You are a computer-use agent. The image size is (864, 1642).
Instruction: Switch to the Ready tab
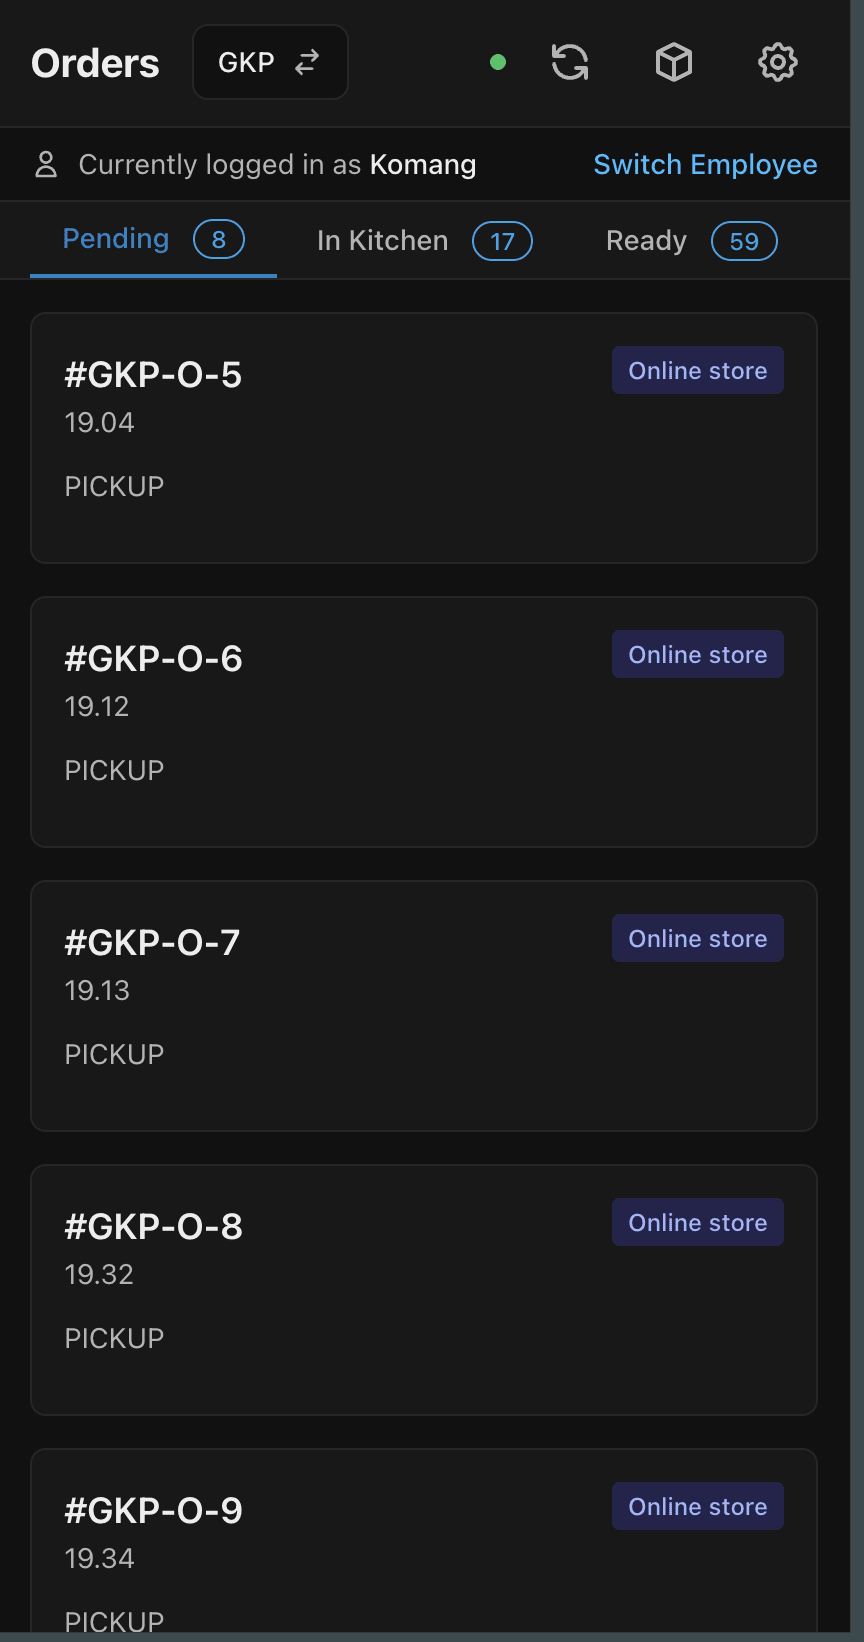point(646,240)
